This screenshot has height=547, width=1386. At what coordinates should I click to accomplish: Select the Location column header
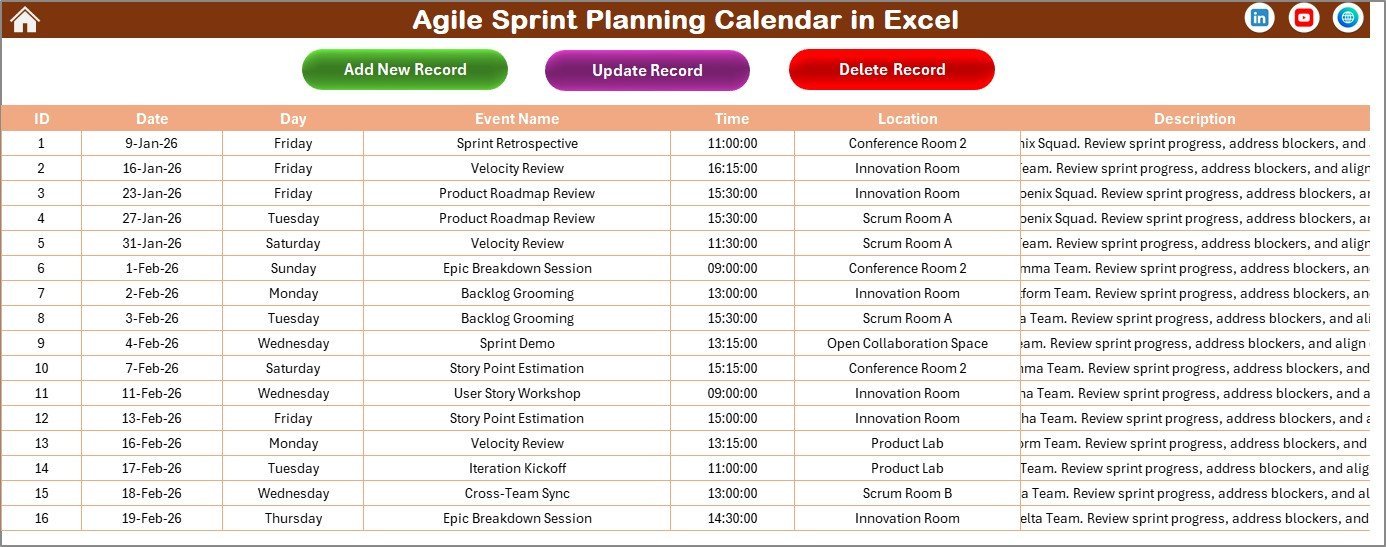907,118
